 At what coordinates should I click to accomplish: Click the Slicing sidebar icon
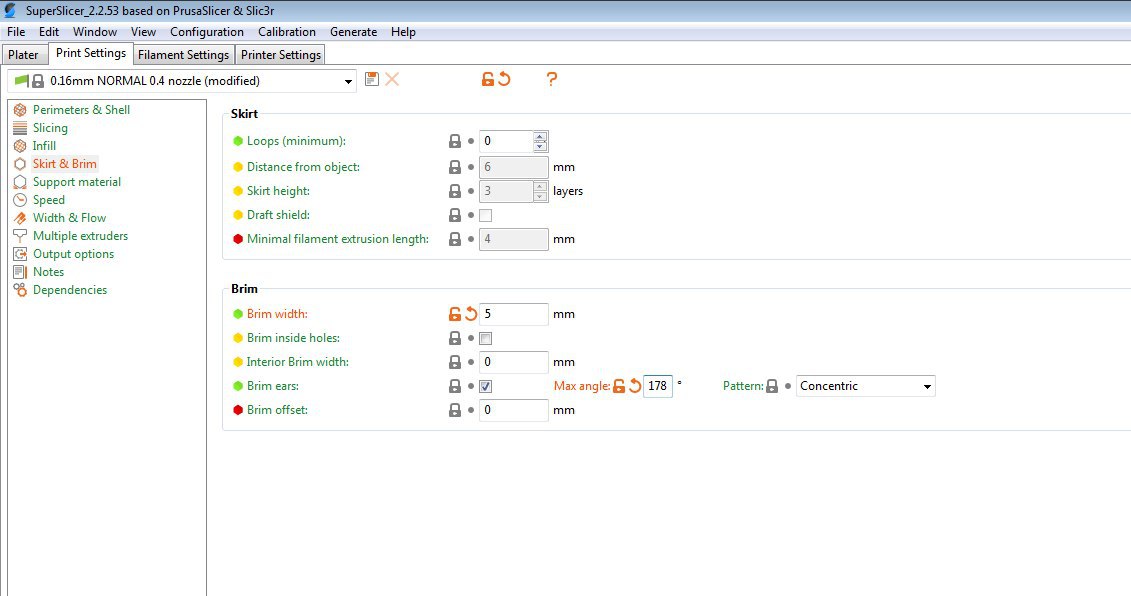point(20,128)
